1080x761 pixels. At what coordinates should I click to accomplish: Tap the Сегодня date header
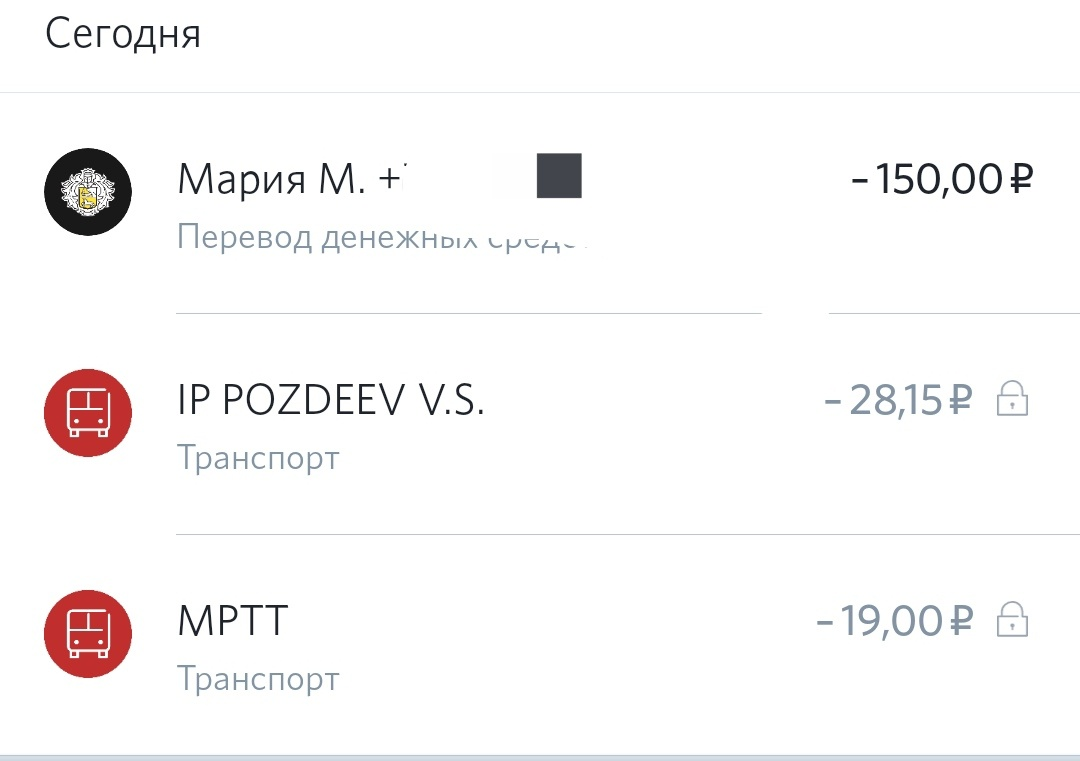click(123, 34)
